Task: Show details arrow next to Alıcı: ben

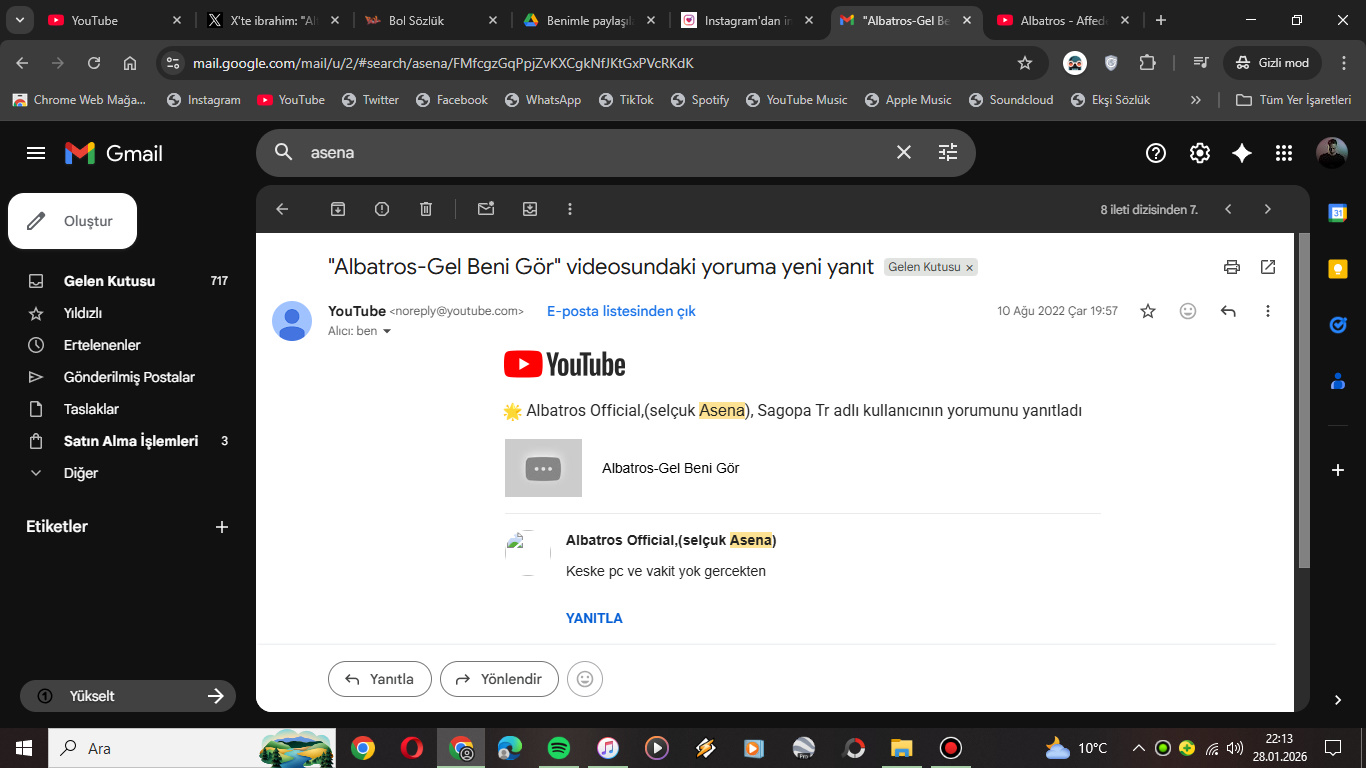Action: pos(387,331)
